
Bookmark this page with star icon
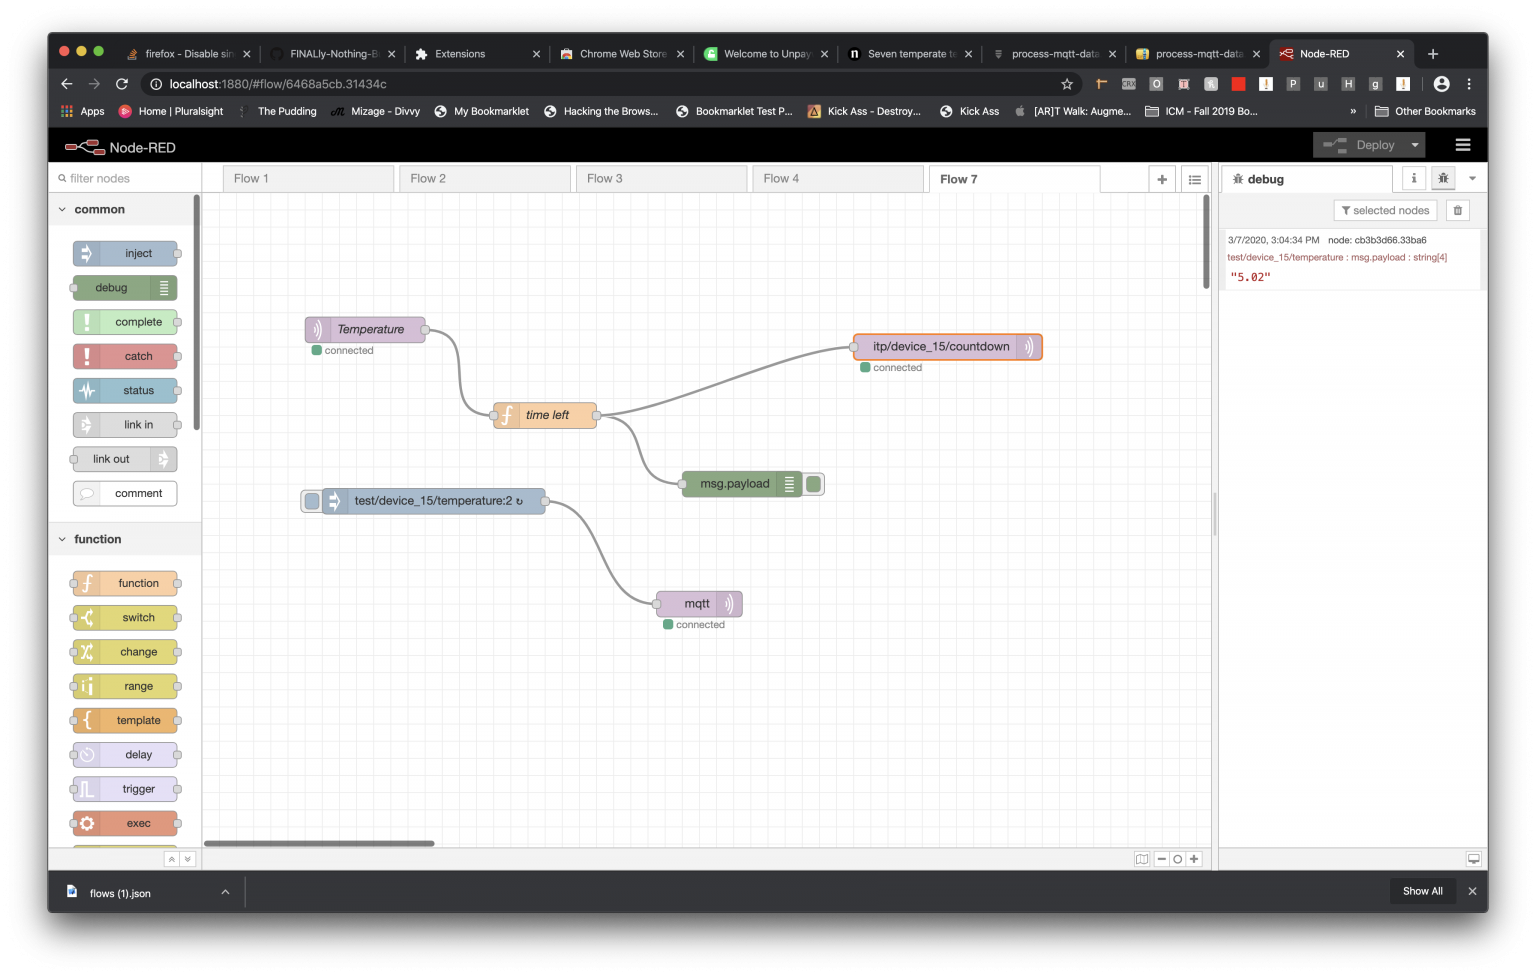[x=1067, y=84]
